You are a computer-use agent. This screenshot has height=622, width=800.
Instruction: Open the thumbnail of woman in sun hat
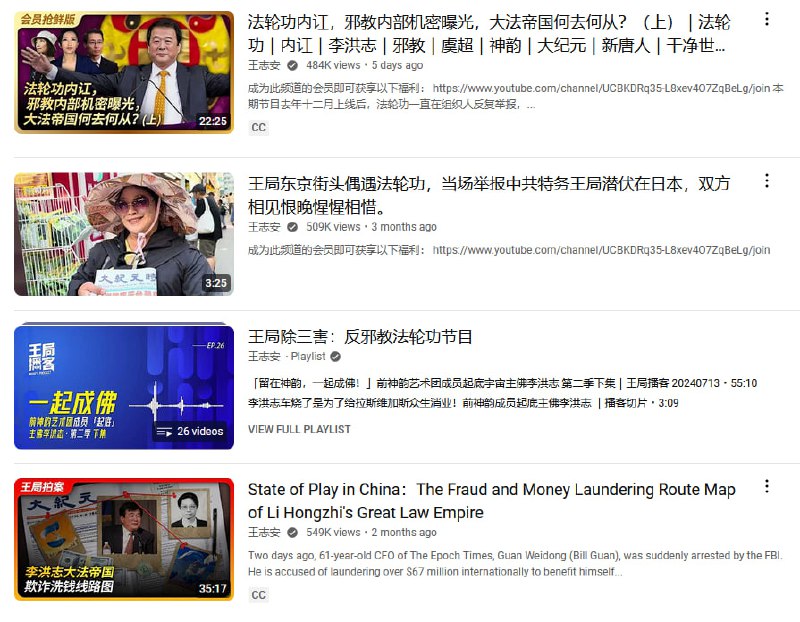123,234
